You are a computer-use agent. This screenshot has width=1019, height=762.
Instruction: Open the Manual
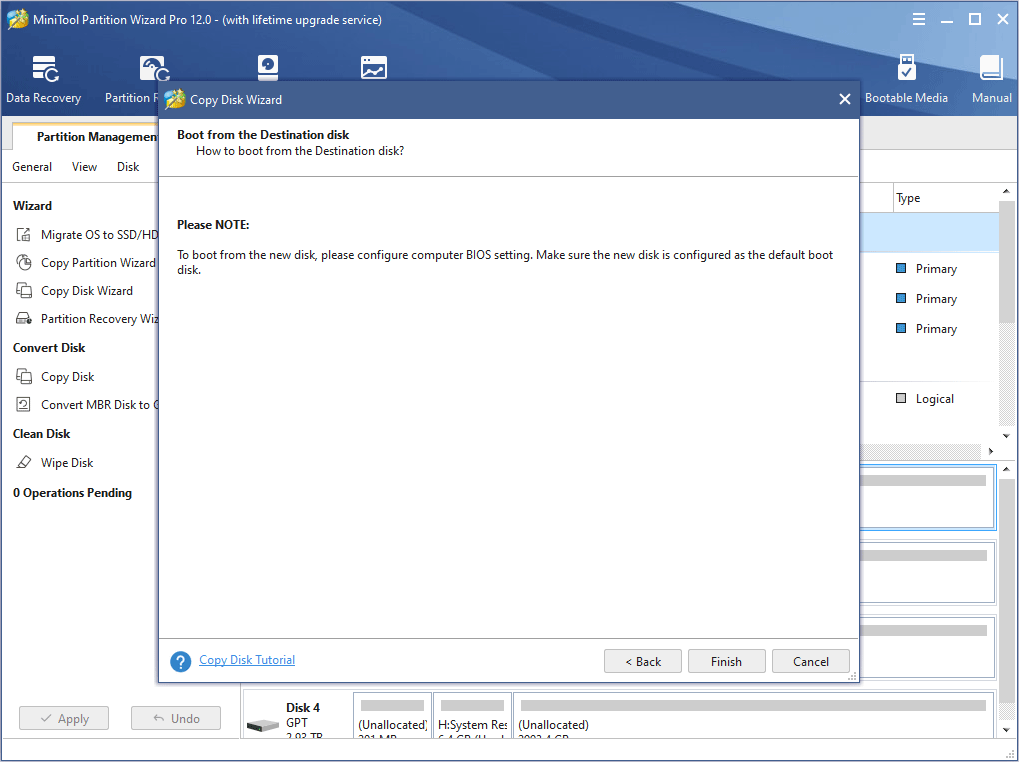coord(992,79)
